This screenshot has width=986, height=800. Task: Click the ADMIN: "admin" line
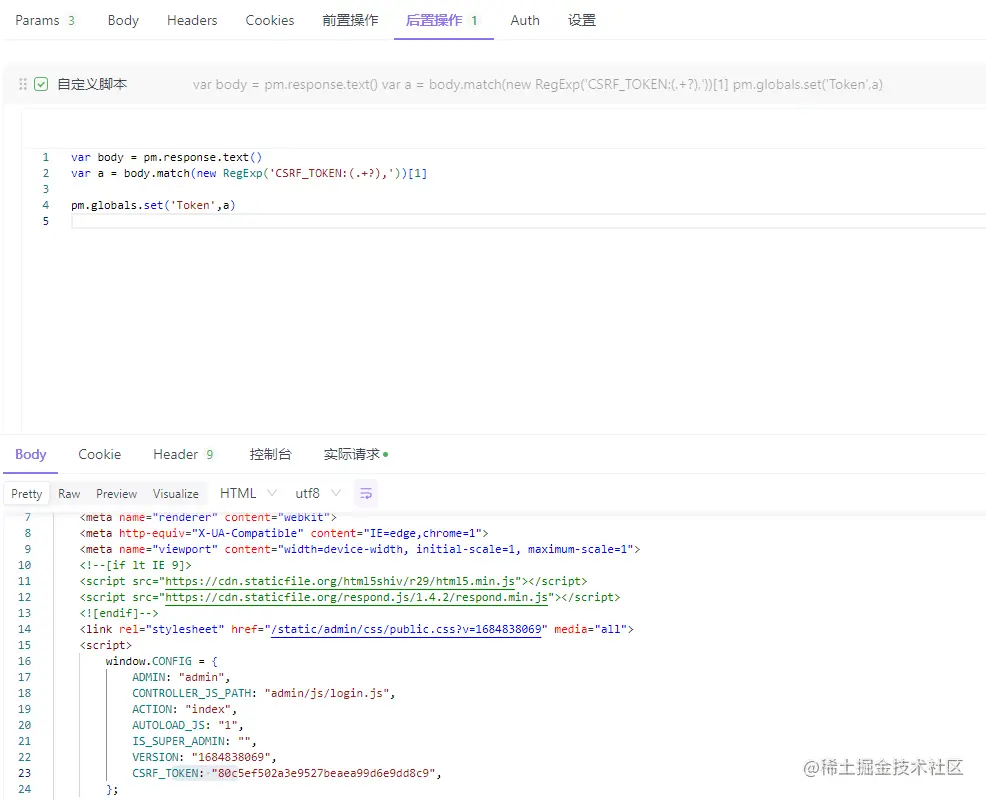point(181,677)
